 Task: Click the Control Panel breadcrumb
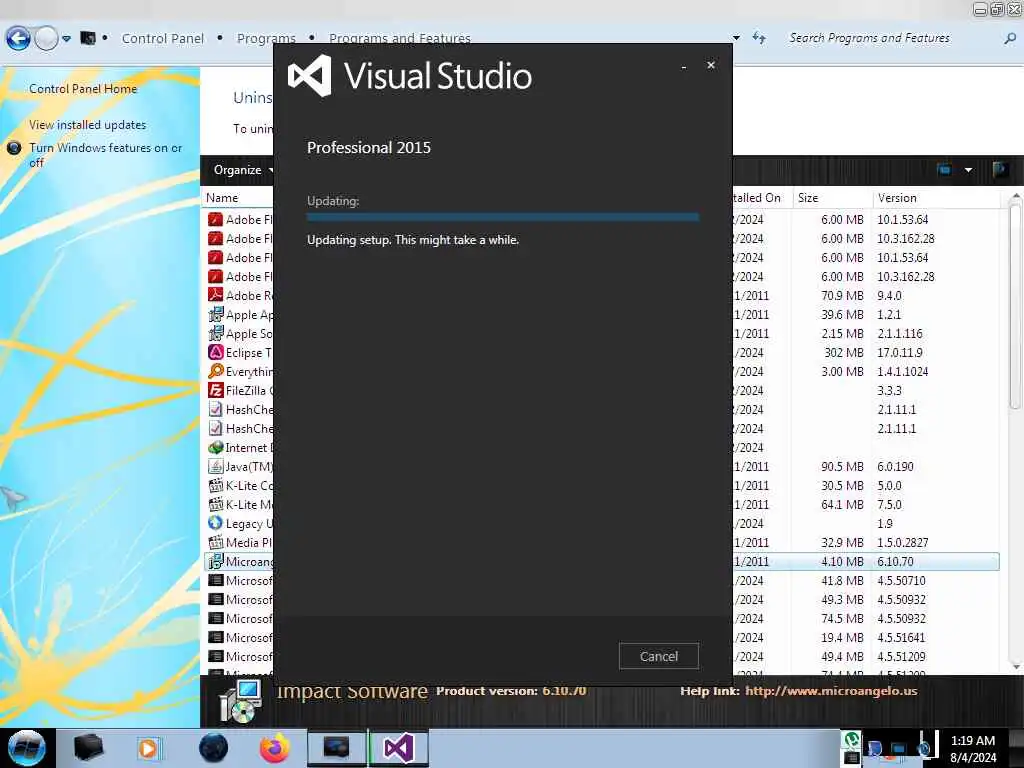point(163,39)
